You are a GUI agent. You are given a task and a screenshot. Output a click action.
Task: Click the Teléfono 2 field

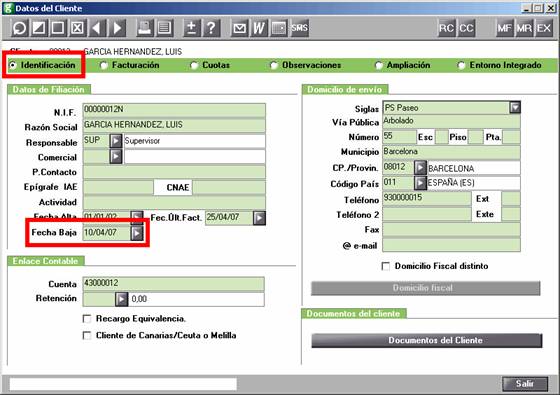427,214
